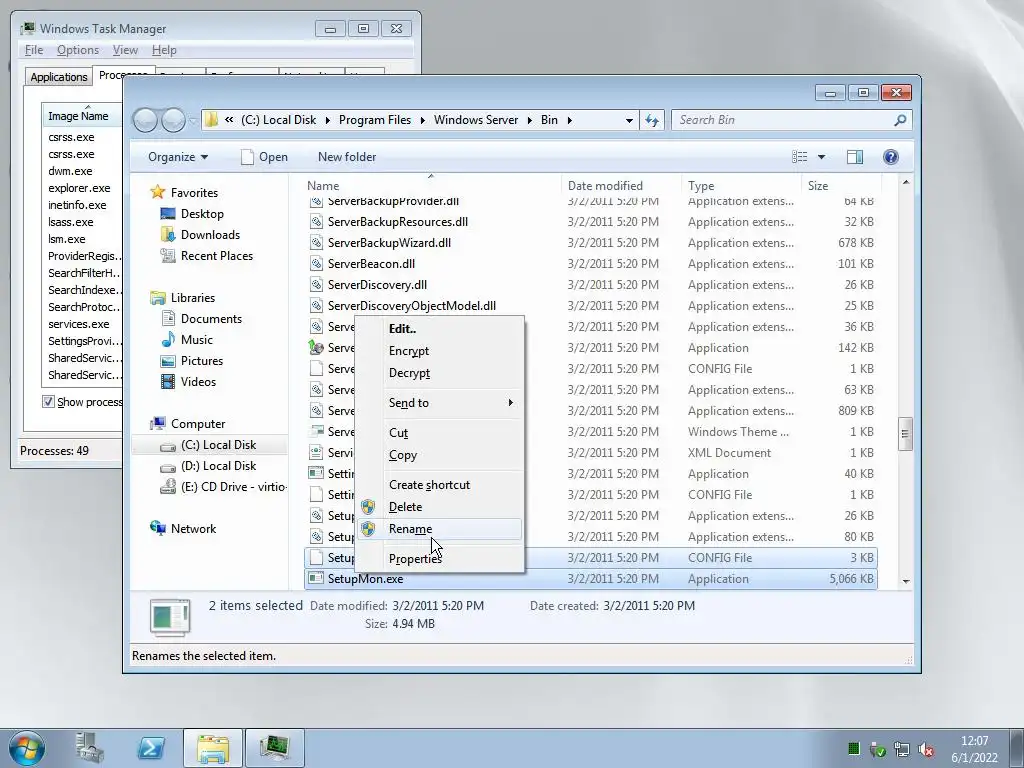Open Downloads in the navigation pane
The image size is (1024, 768).
(x=210, y=234)
